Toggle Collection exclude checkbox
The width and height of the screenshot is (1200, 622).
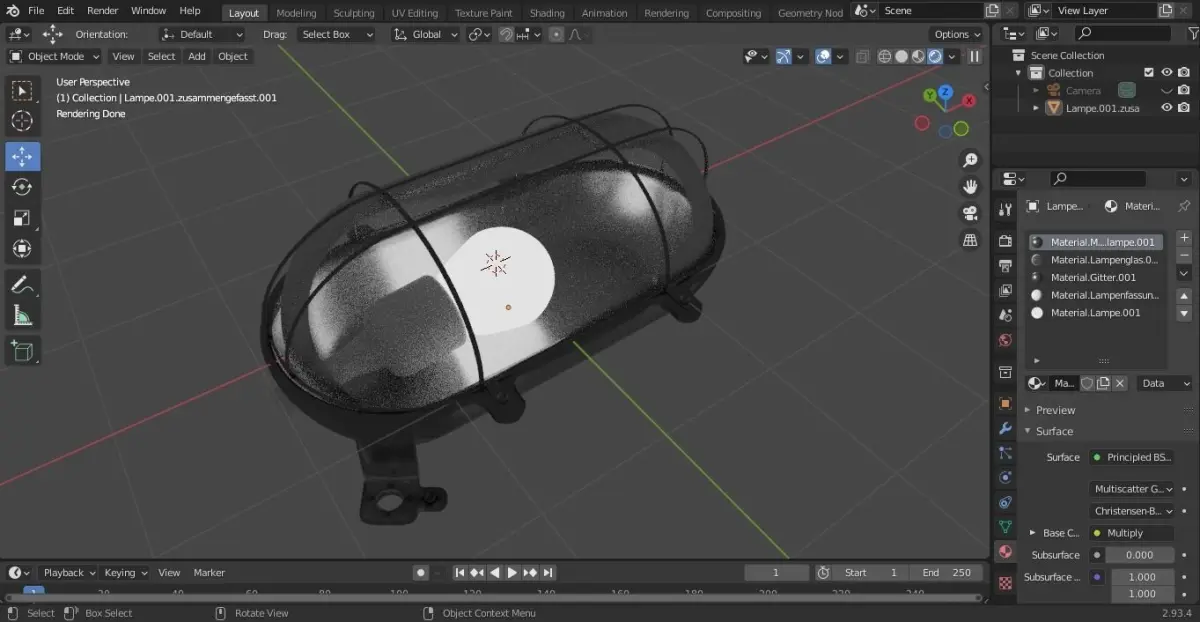pyautogui.click(x=1149, y=73)
